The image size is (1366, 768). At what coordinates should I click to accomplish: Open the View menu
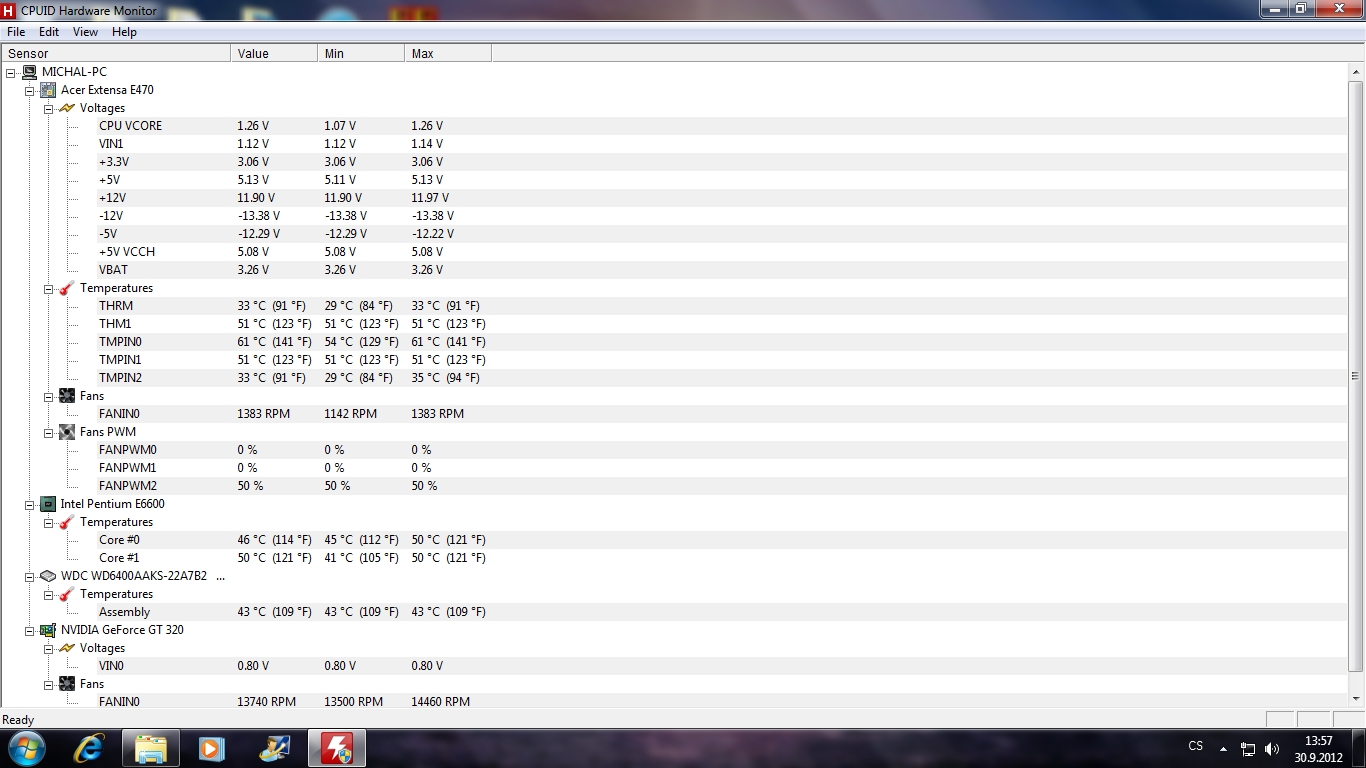click(86, 32)
